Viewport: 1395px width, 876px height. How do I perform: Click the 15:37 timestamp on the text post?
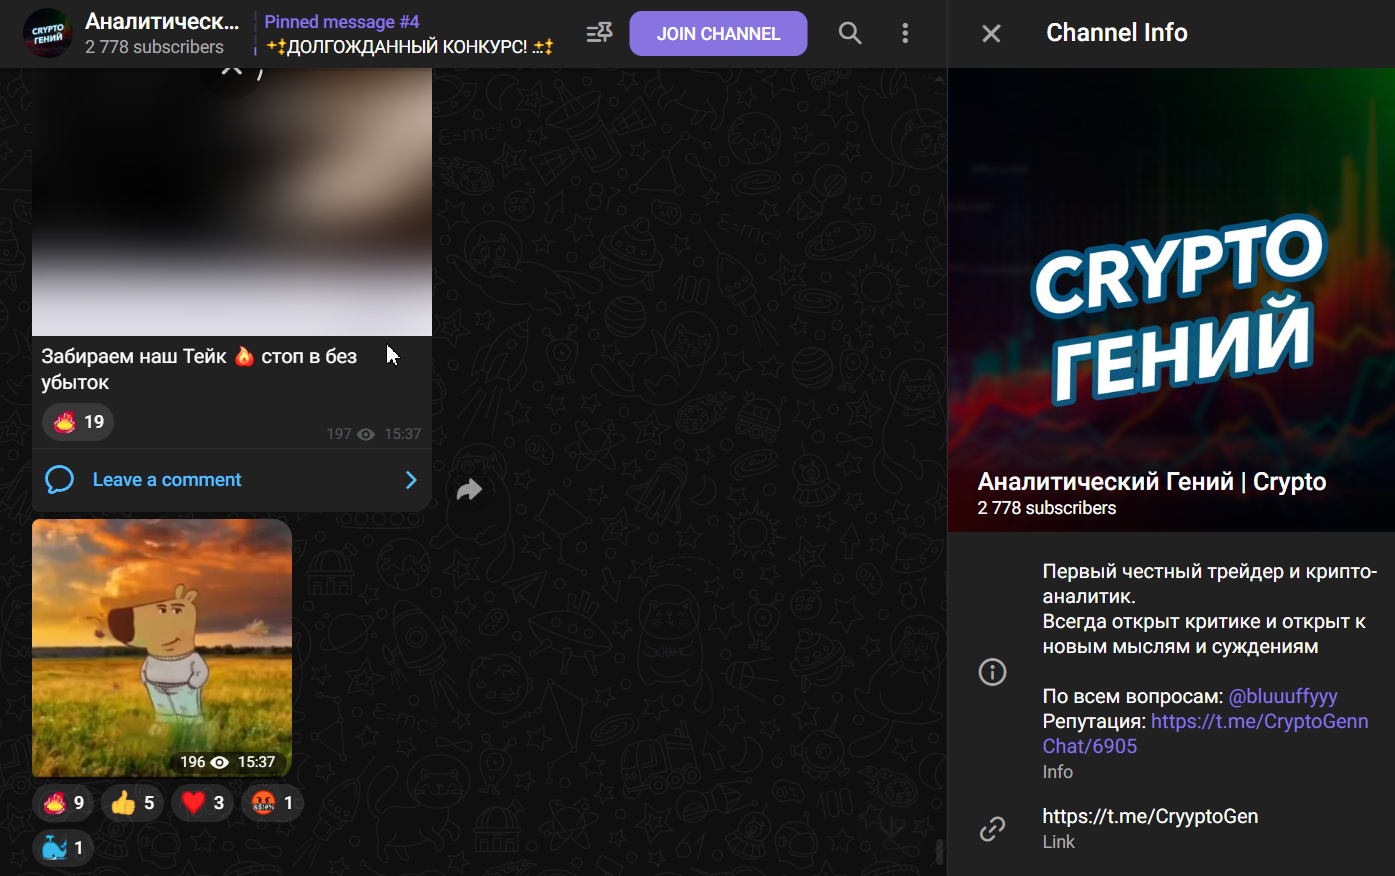click(403, 434)
